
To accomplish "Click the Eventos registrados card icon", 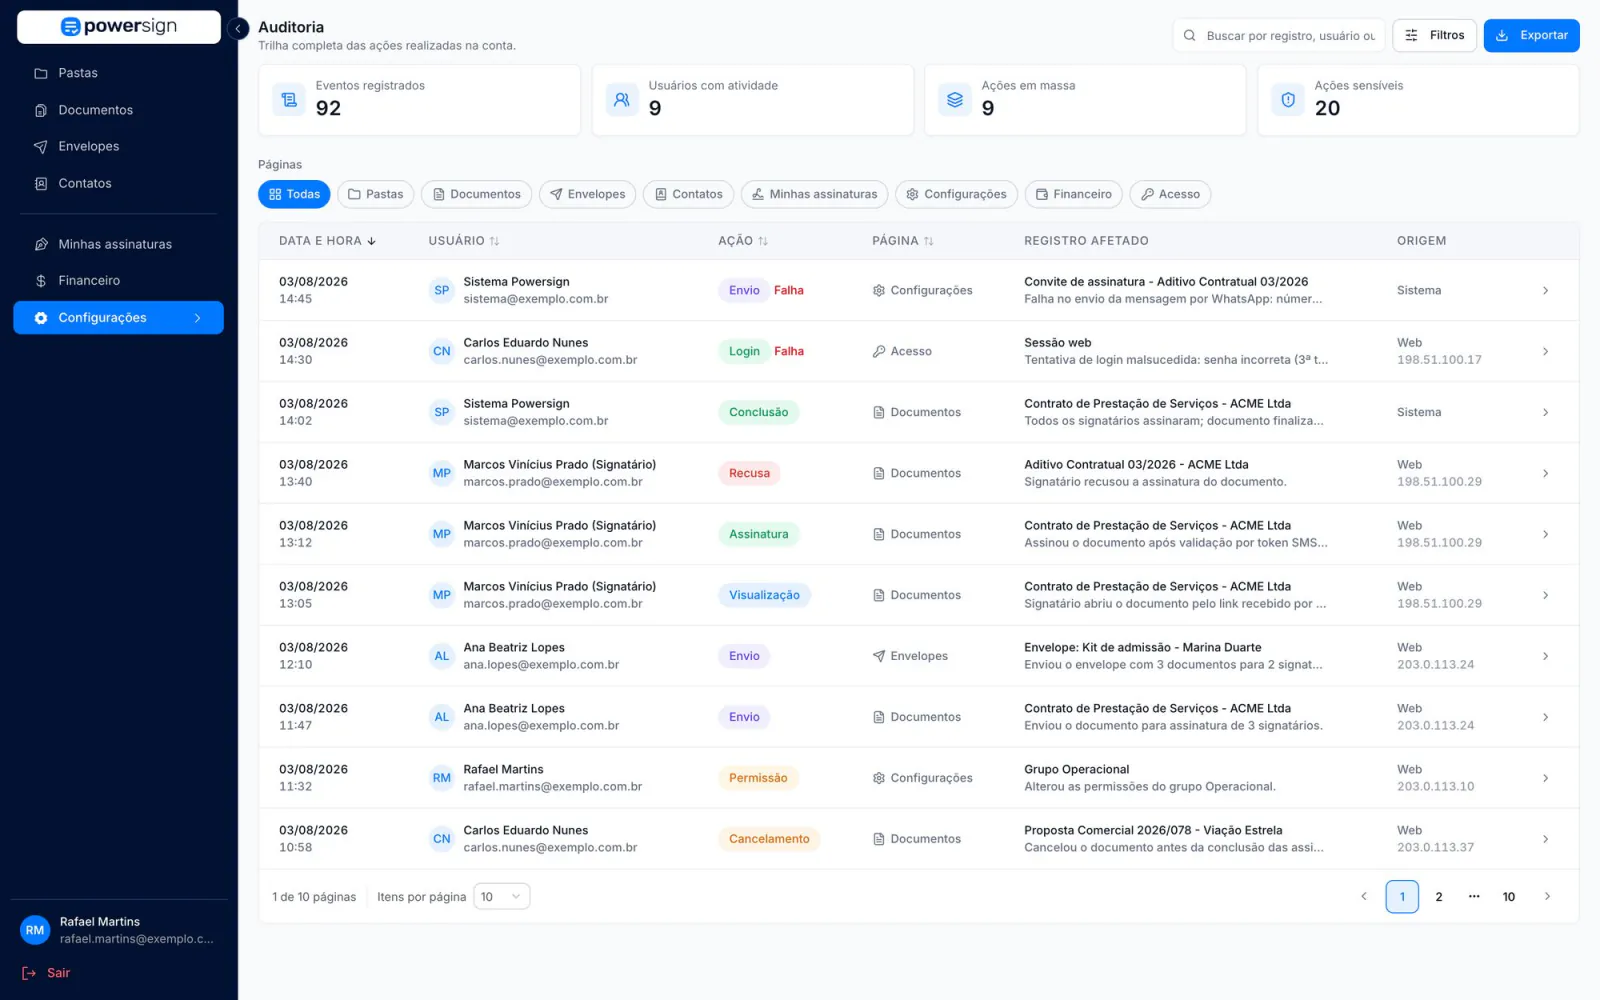I will click(289, 99).
